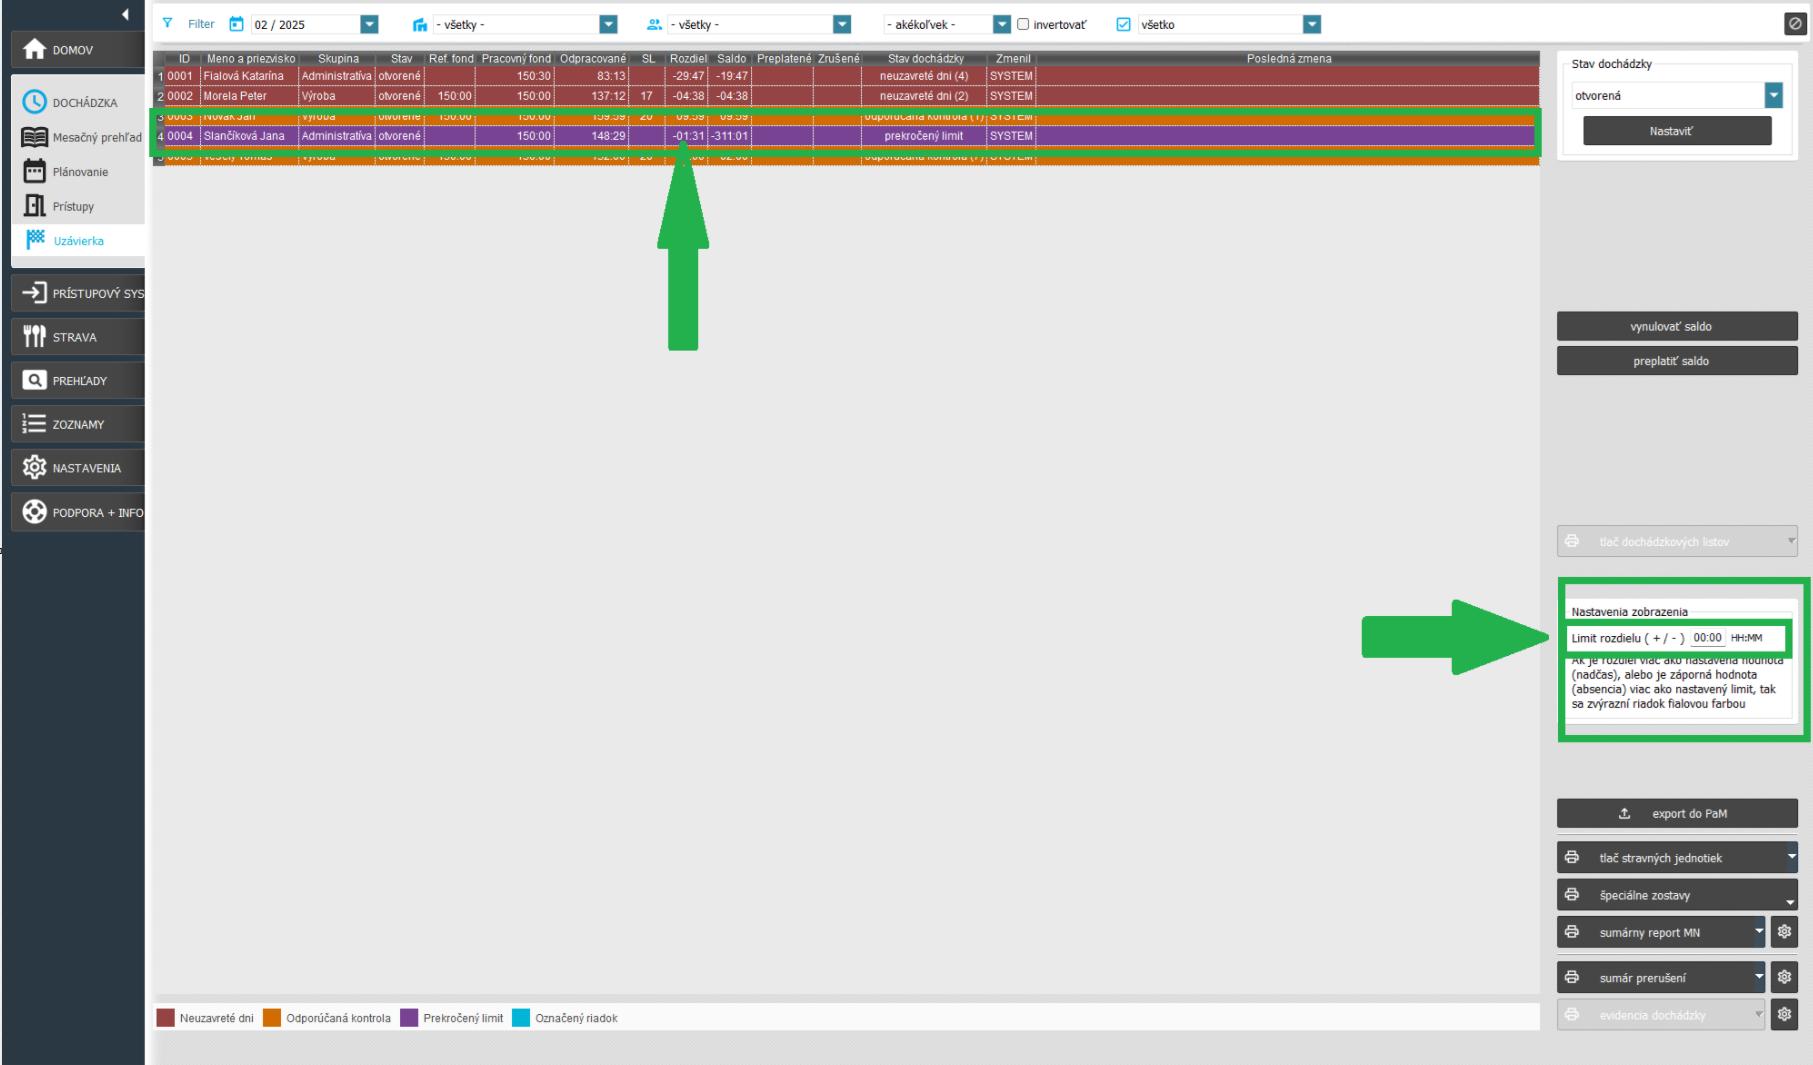This screenshot has height=1065, width=1813.
Task: Click the cancel filter icon top right
Action: point(1795,25)
